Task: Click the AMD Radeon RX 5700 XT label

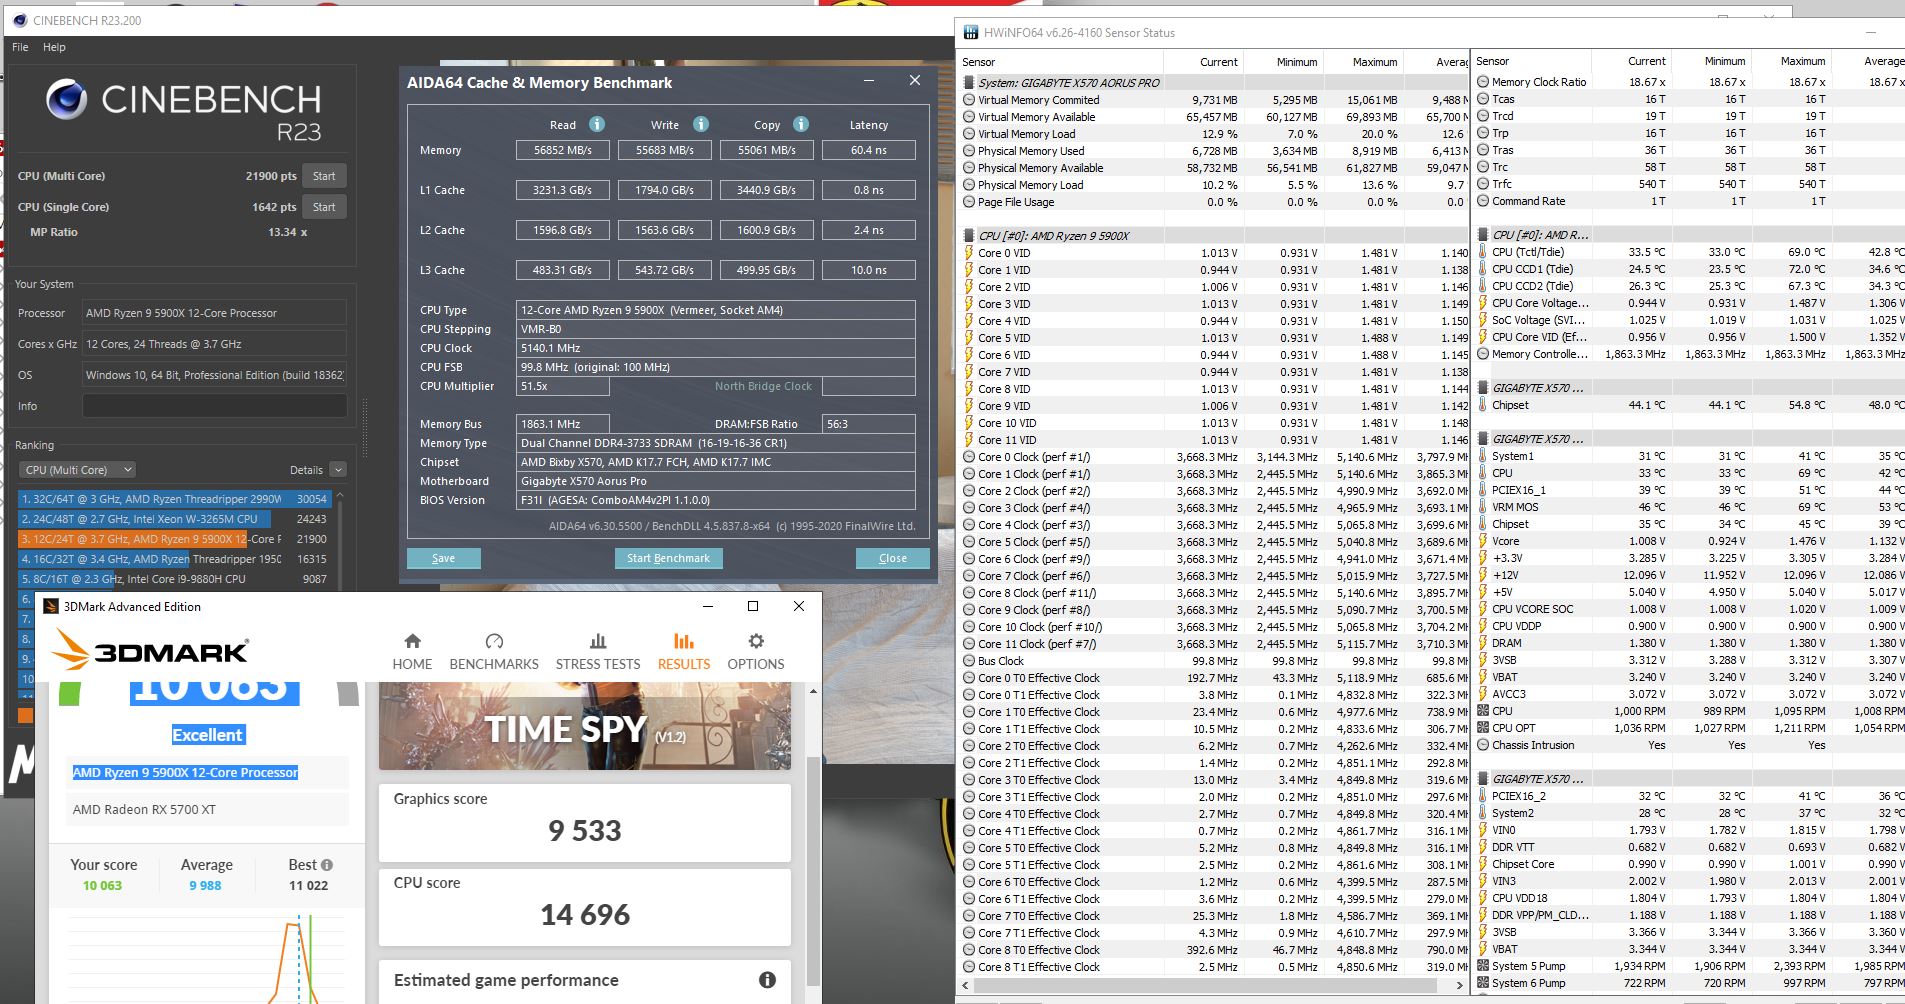Action: (144, 810)
